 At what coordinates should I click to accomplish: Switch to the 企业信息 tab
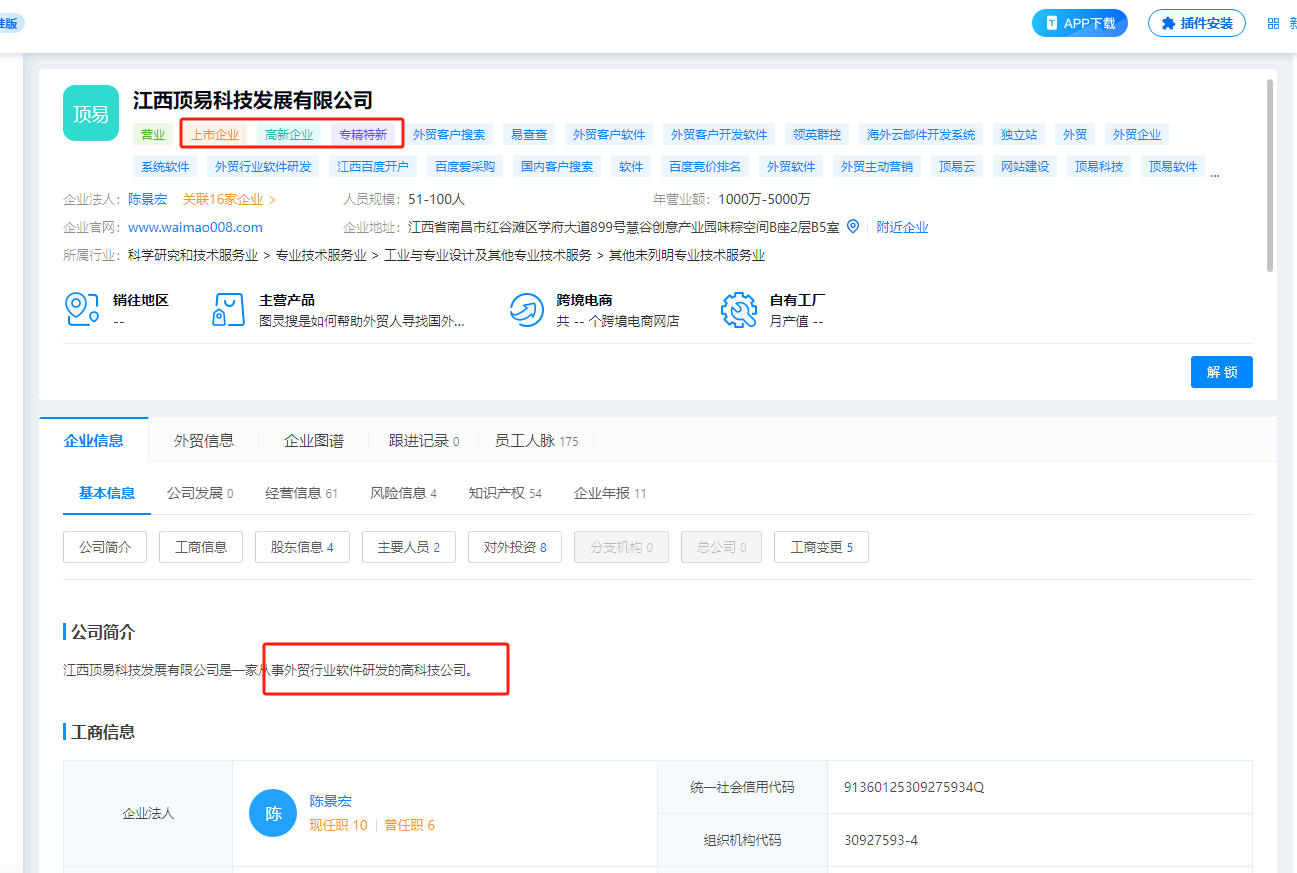pyautogui.click(x=94, y=440)
